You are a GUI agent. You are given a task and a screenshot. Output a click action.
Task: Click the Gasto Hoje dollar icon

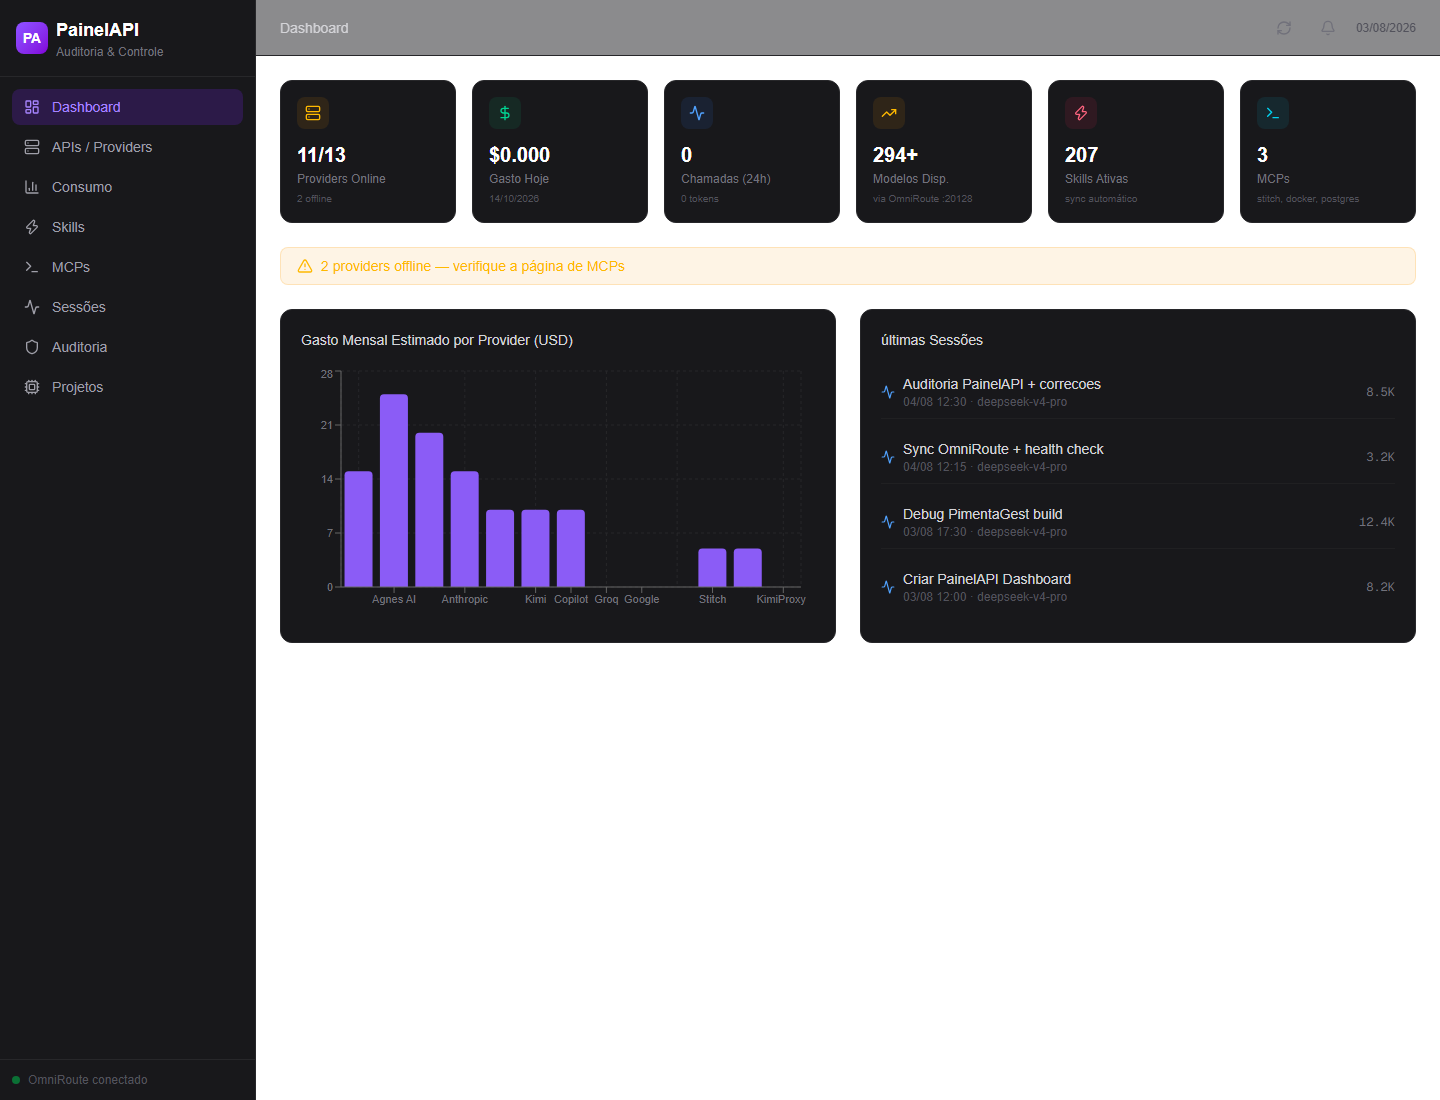[505, 113]
